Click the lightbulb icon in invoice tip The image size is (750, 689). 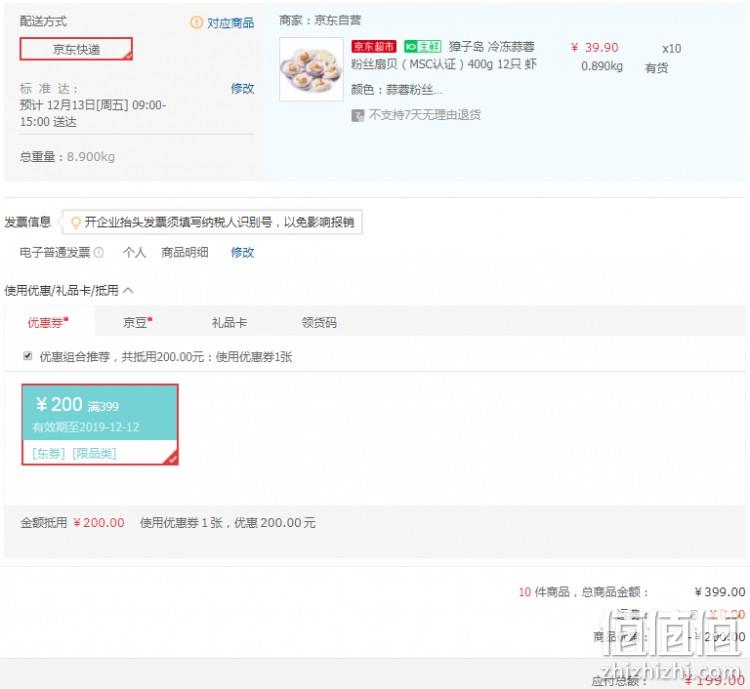click(x=75, y=222)
